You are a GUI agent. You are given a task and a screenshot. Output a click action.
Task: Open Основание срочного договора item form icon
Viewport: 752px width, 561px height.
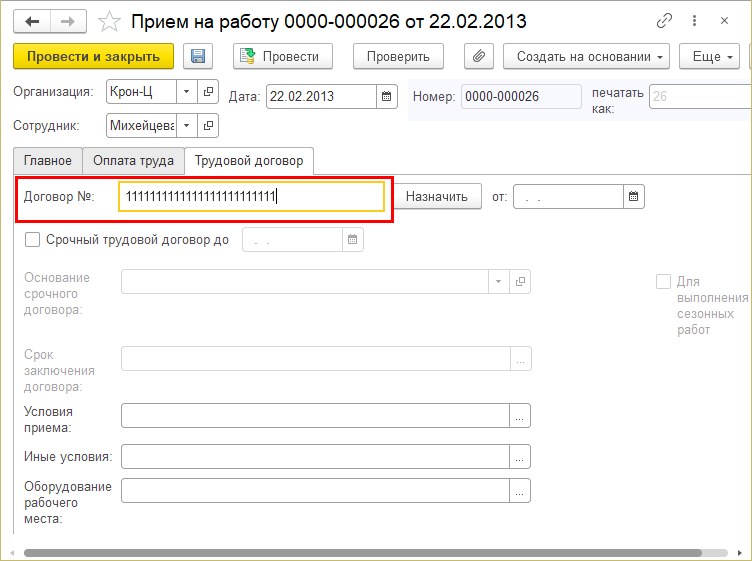tap(520, 281)
